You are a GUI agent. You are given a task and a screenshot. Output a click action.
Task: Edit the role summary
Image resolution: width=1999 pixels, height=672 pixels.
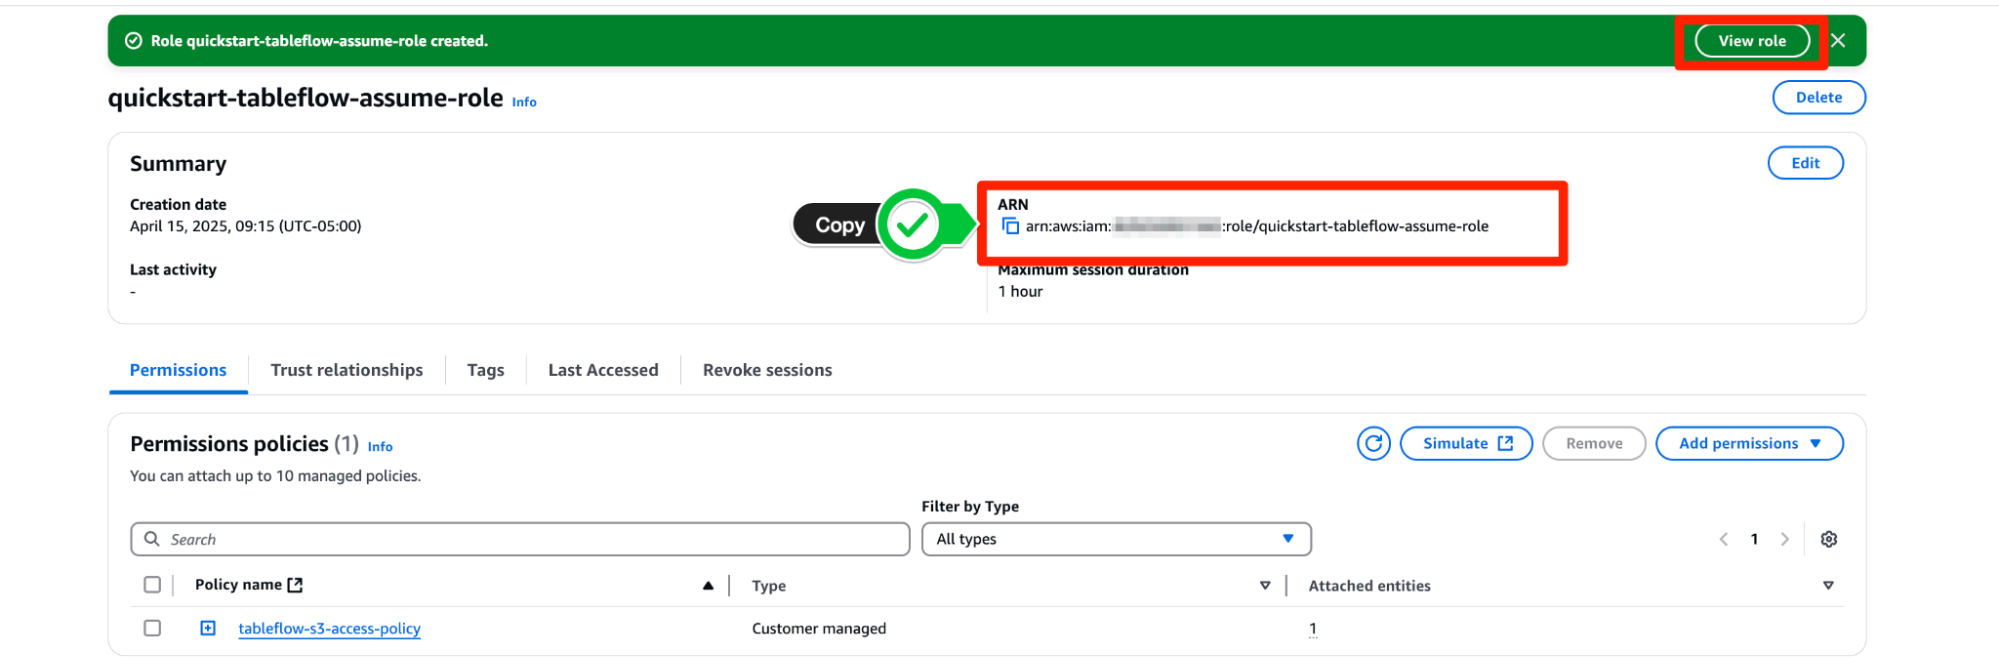[1805, 163]
